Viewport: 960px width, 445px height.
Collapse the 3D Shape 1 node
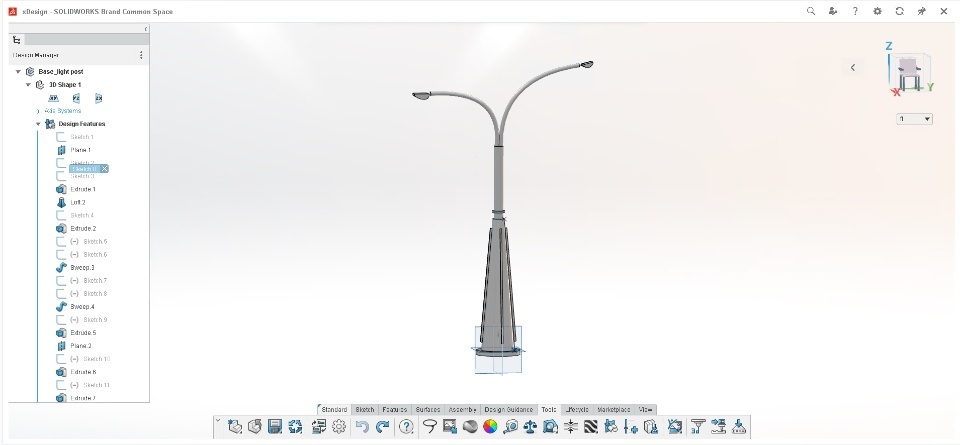click(28, 84)
